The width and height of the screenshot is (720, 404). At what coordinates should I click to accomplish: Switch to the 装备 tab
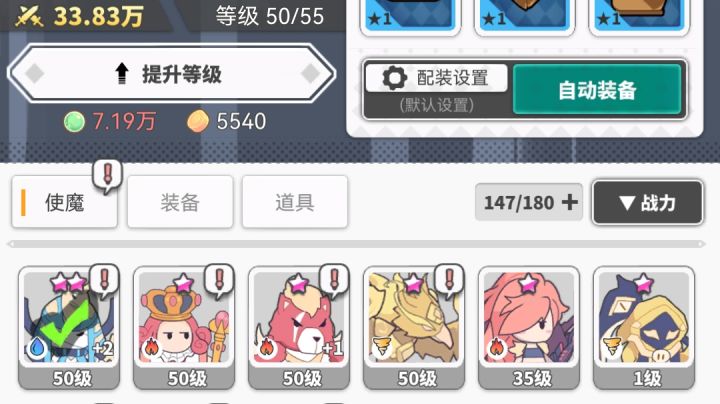[180, 202]
